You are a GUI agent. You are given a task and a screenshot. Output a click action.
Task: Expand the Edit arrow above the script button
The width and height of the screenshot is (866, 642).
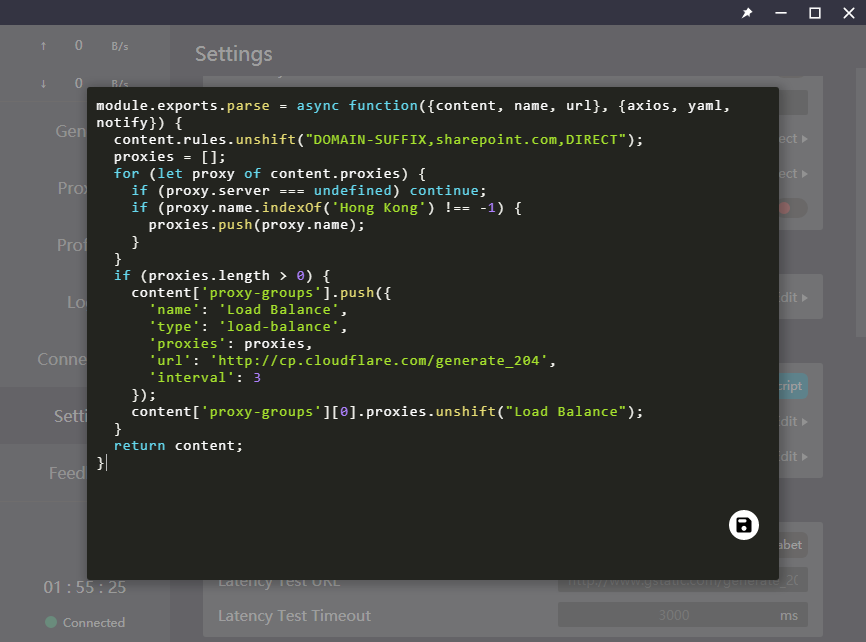(797, 297)
